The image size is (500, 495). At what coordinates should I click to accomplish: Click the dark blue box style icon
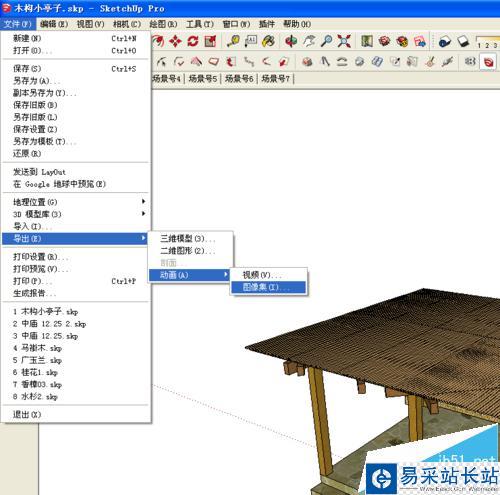(x=444, y=41)
